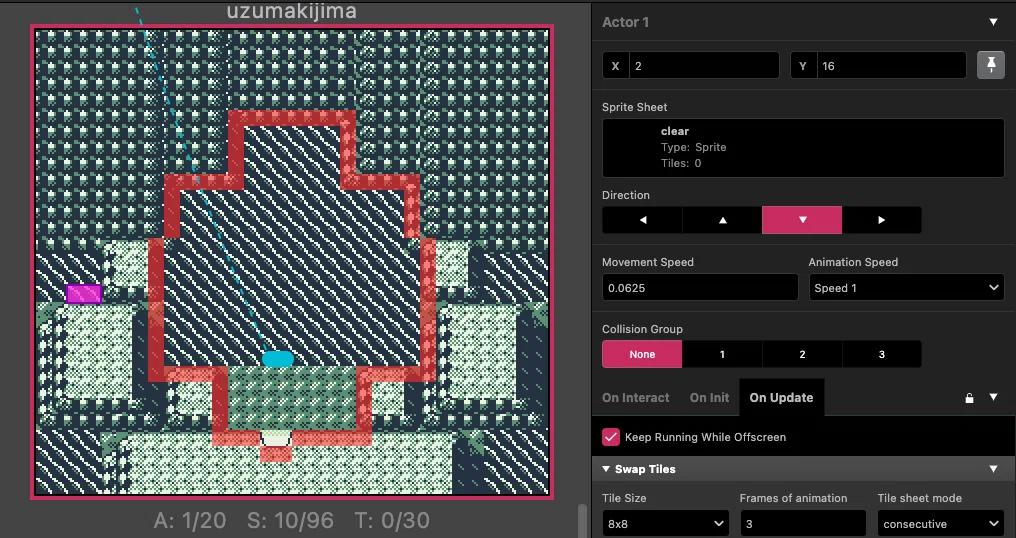Set actor direction to left arrow

[x=642, y=220]
